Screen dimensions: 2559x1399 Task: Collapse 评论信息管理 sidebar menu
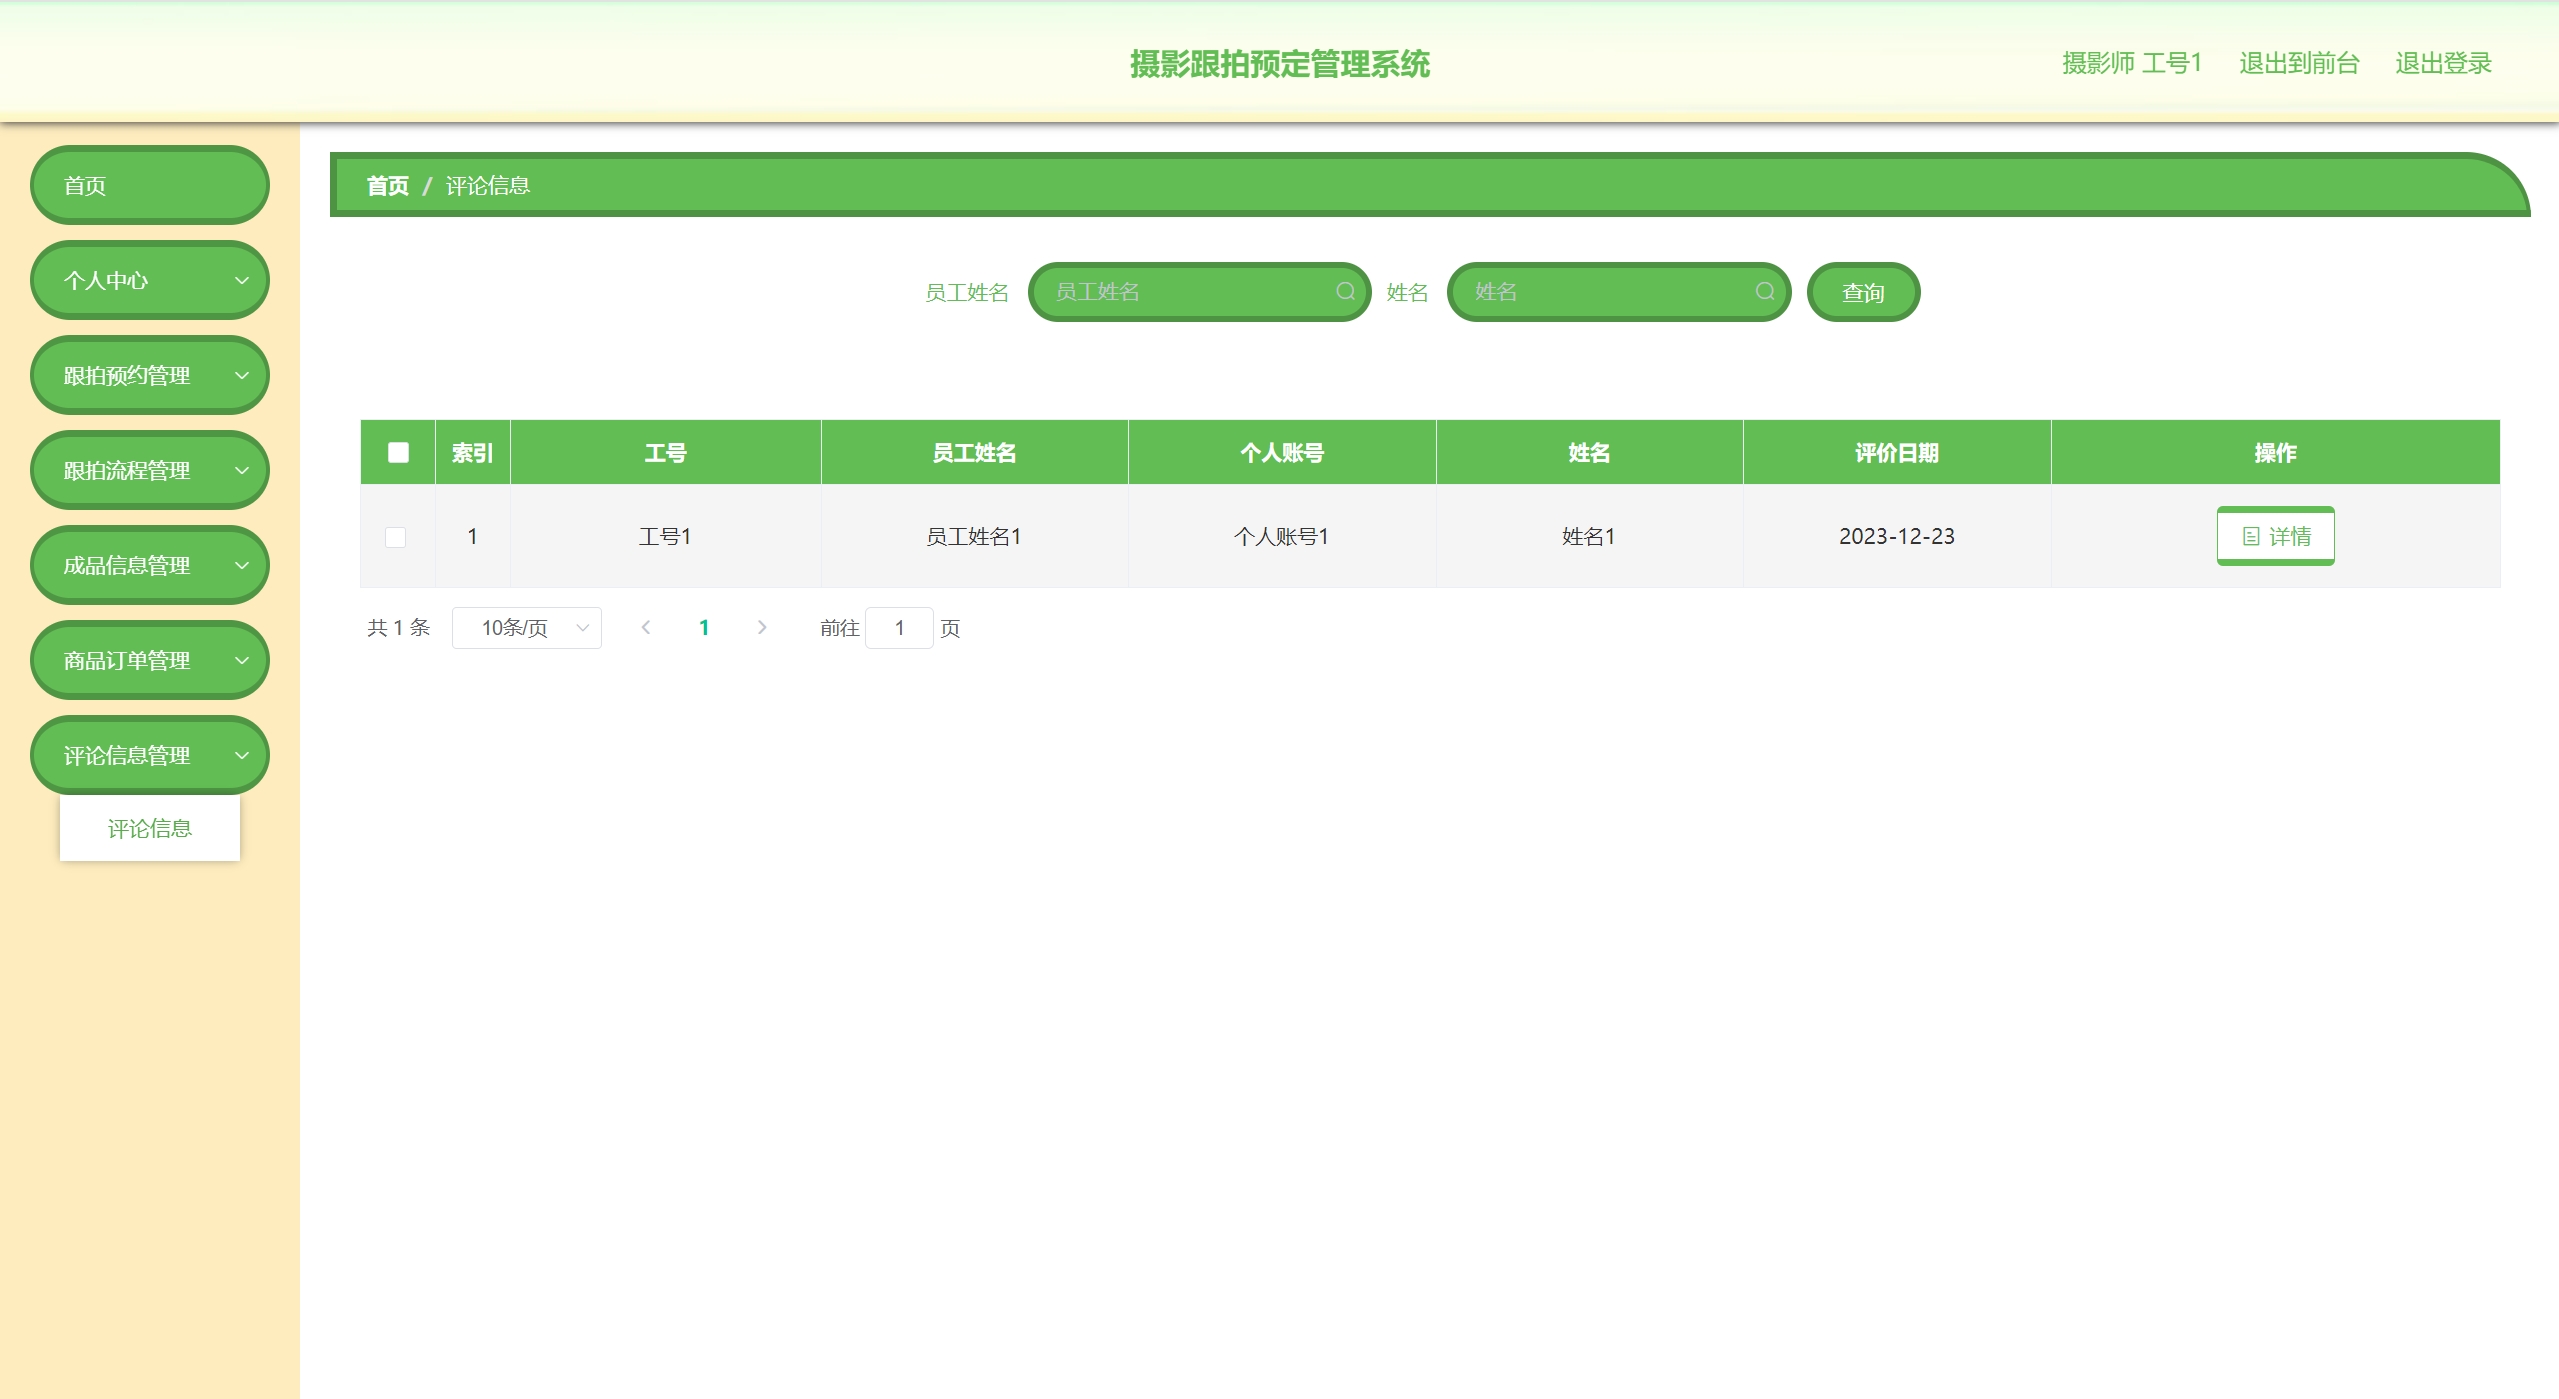pos(150,755)
